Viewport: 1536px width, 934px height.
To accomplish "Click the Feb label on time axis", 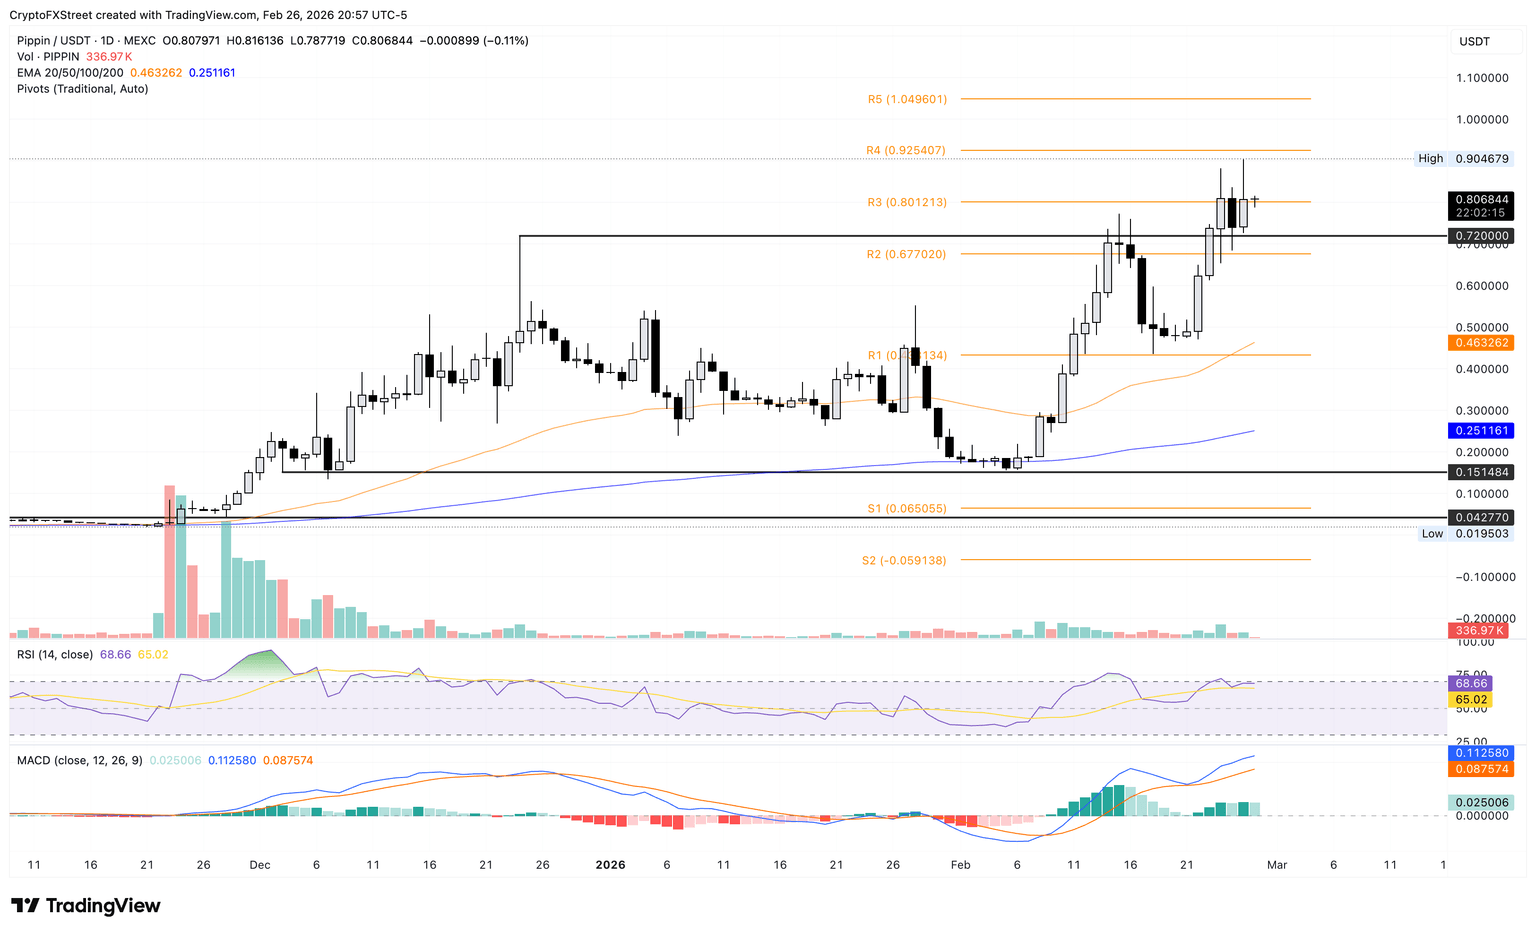I will 960,865.
